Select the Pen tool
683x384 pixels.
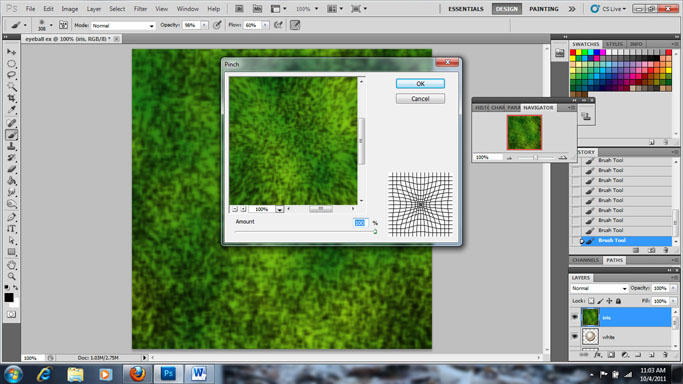point(11,217)
